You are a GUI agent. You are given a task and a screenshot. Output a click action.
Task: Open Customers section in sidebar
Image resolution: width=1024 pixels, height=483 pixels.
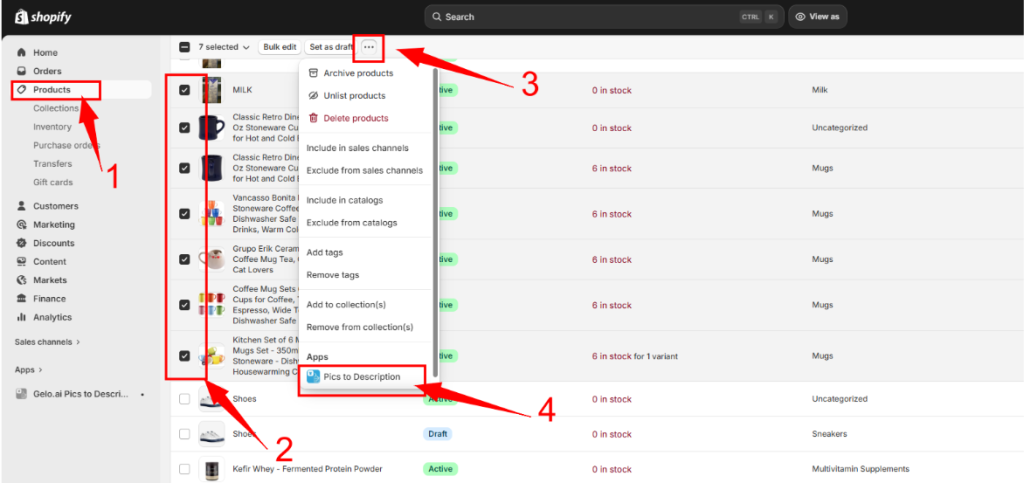55,206
